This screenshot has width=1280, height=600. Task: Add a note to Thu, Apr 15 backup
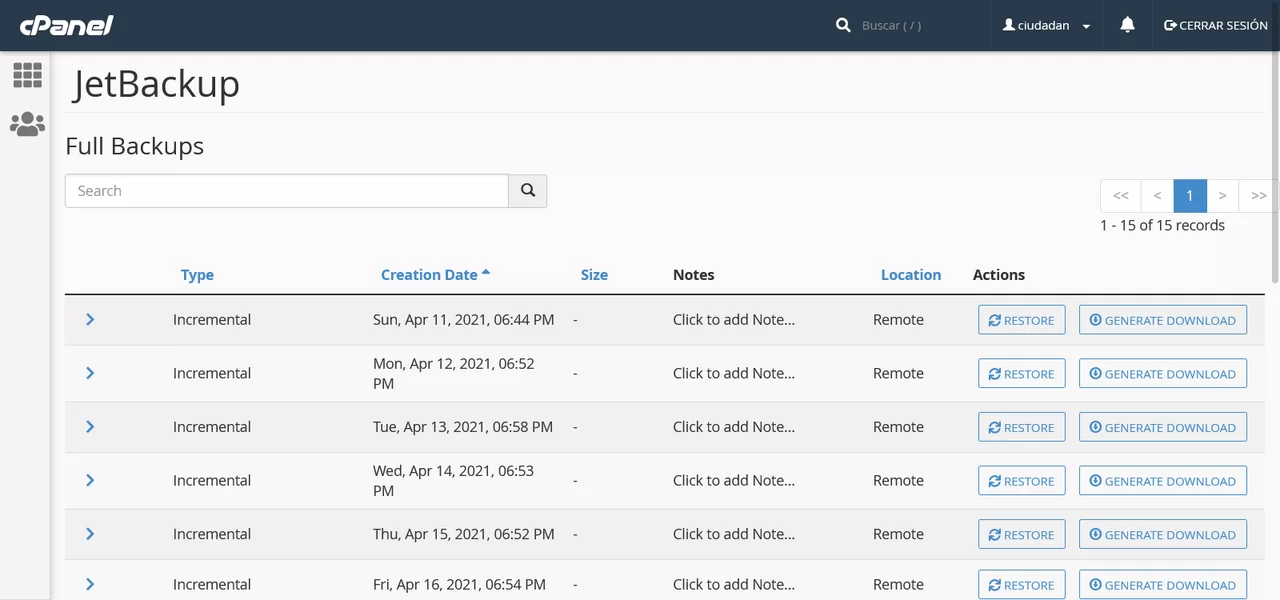point(734,534)
